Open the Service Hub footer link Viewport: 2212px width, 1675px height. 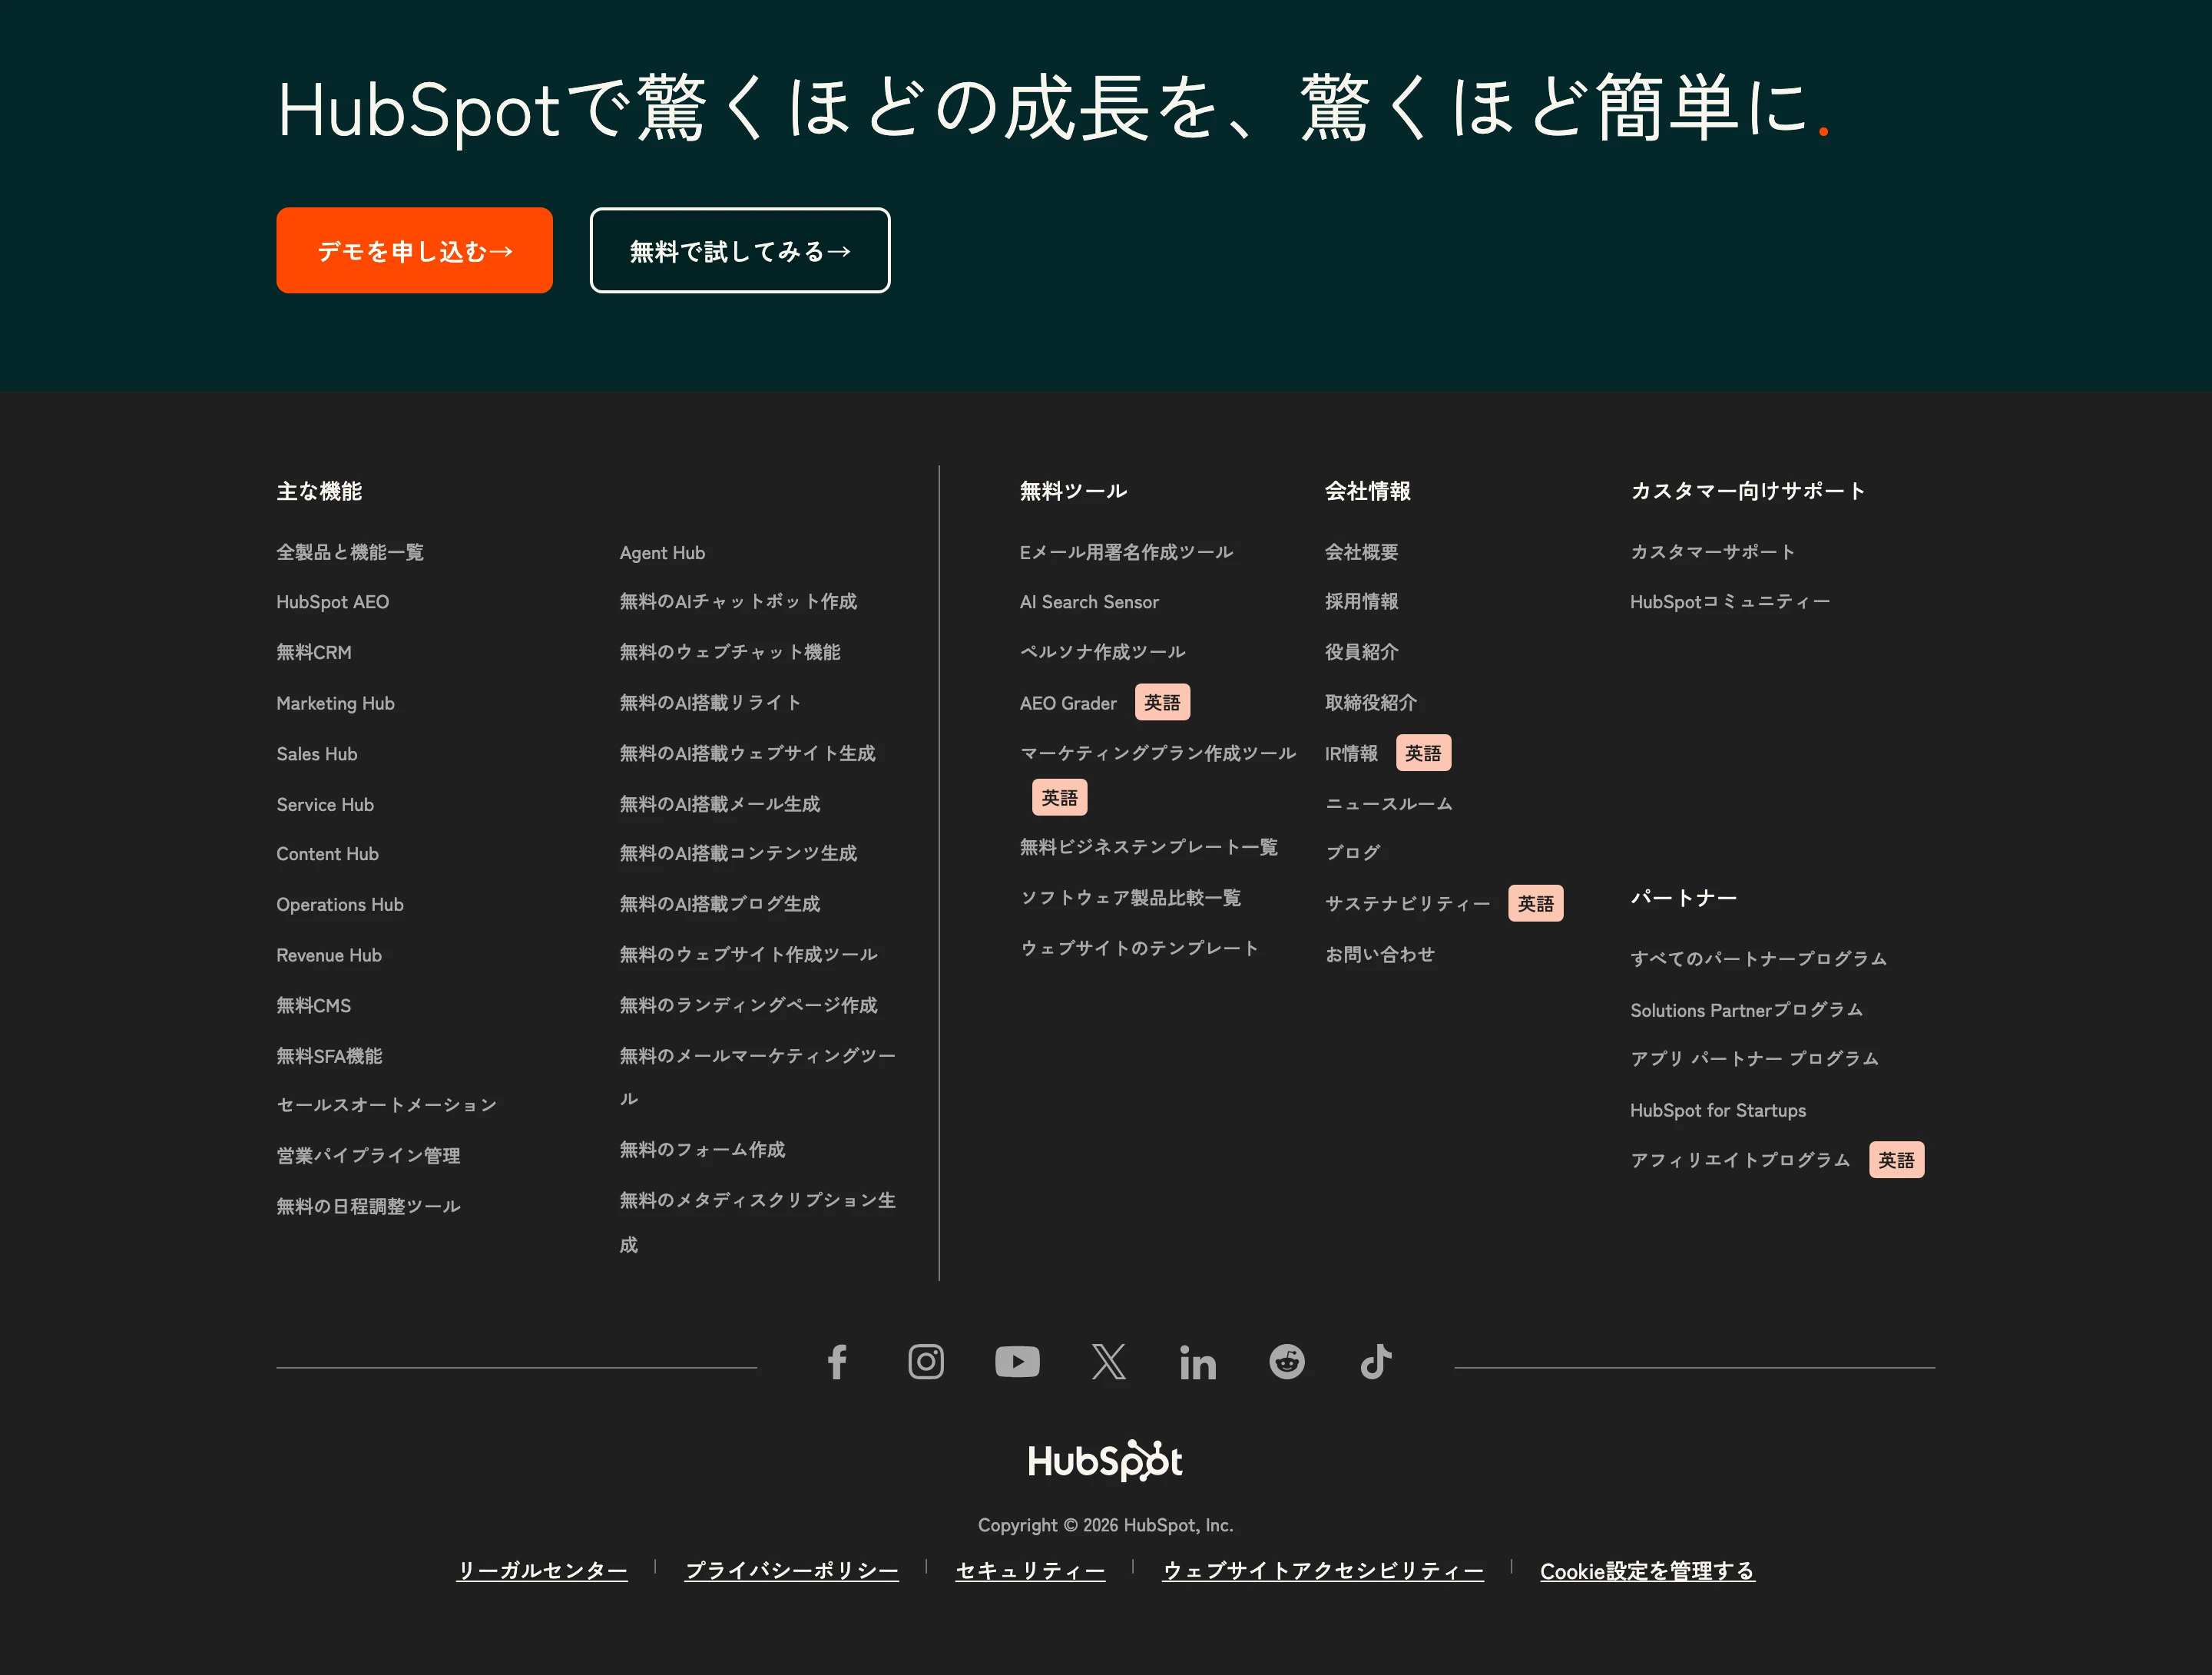(x=325, y=804)
